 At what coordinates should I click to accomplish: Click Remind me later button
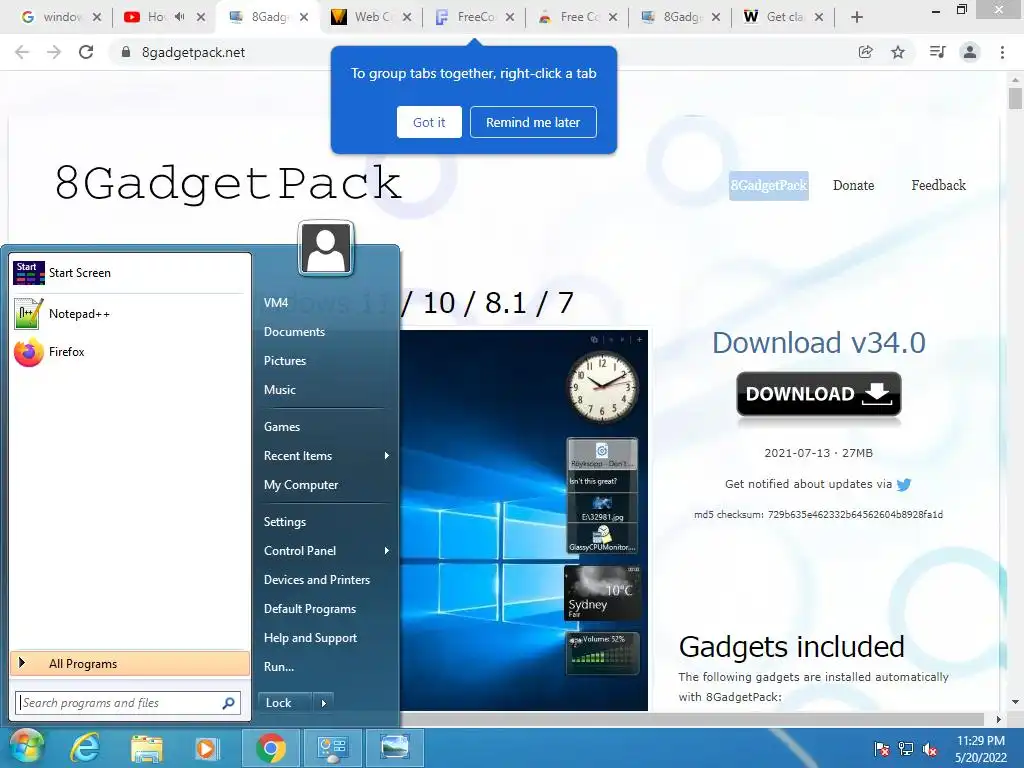click(533, 122)
